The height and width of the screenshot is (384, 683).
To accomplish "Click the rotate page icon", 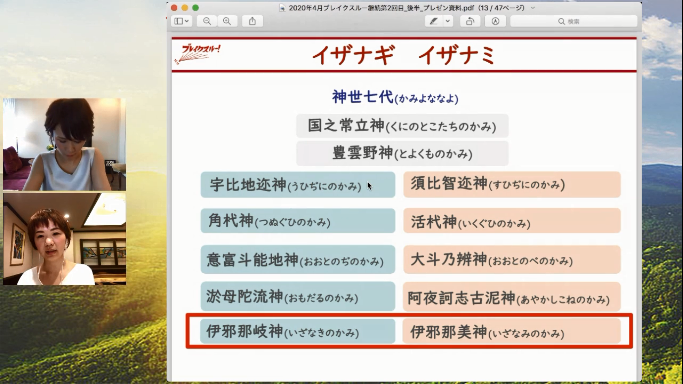I will tap(470, 21).
